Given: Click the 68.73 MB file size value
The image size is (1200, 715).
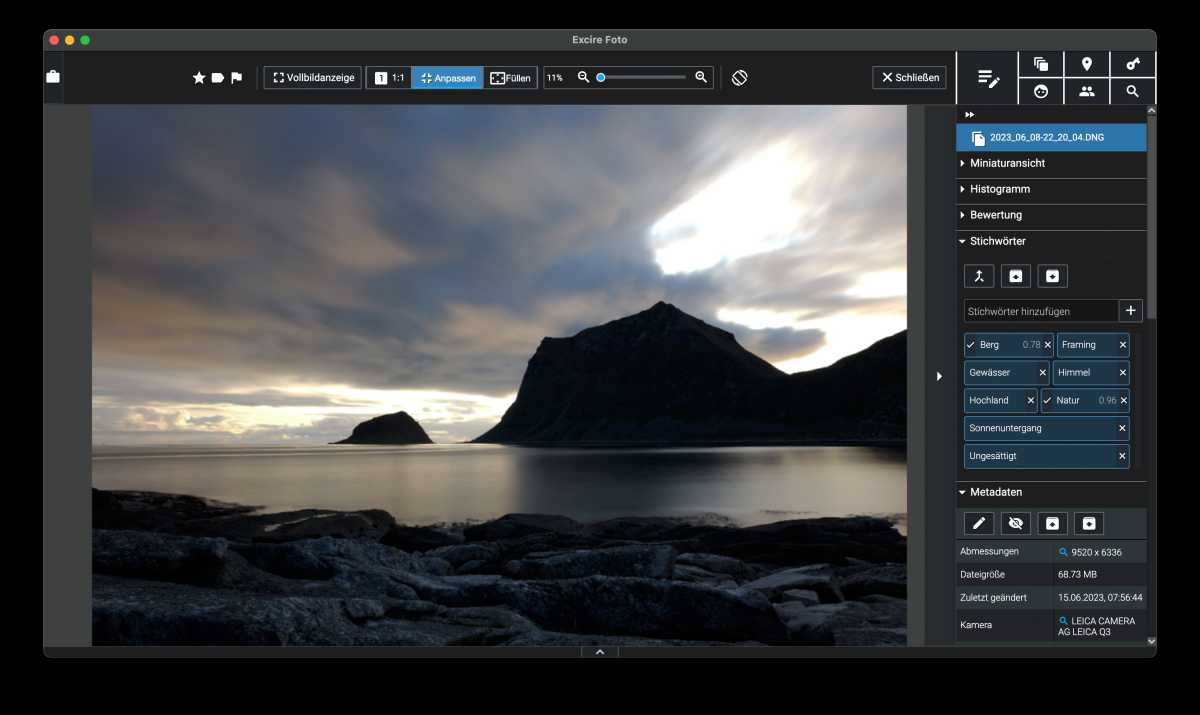Looking at the screenshot, I should pyautogui.click(x=1077, y=575).
